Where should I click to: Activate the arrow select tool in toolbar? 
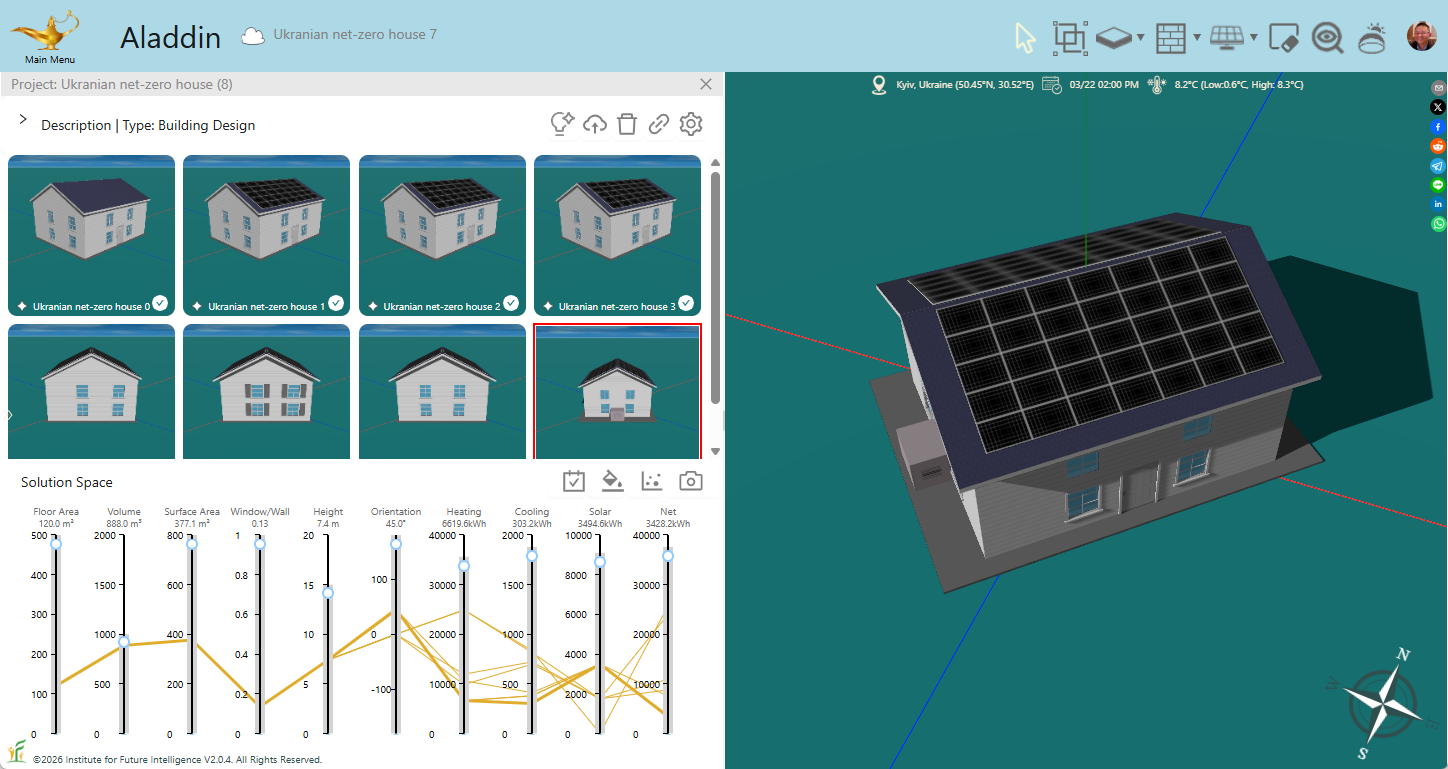(x=1025, y=38)
